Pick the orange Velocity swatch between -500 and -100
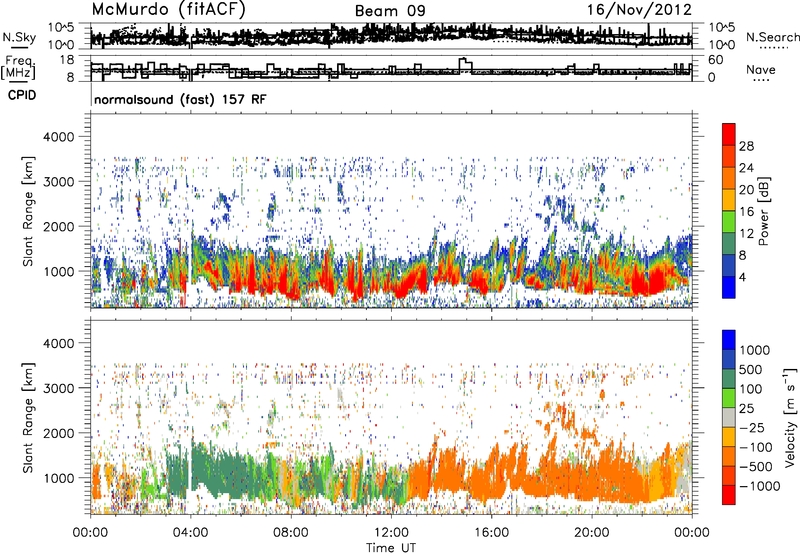This screenshot has height=554, width=800. pos(729,456)
